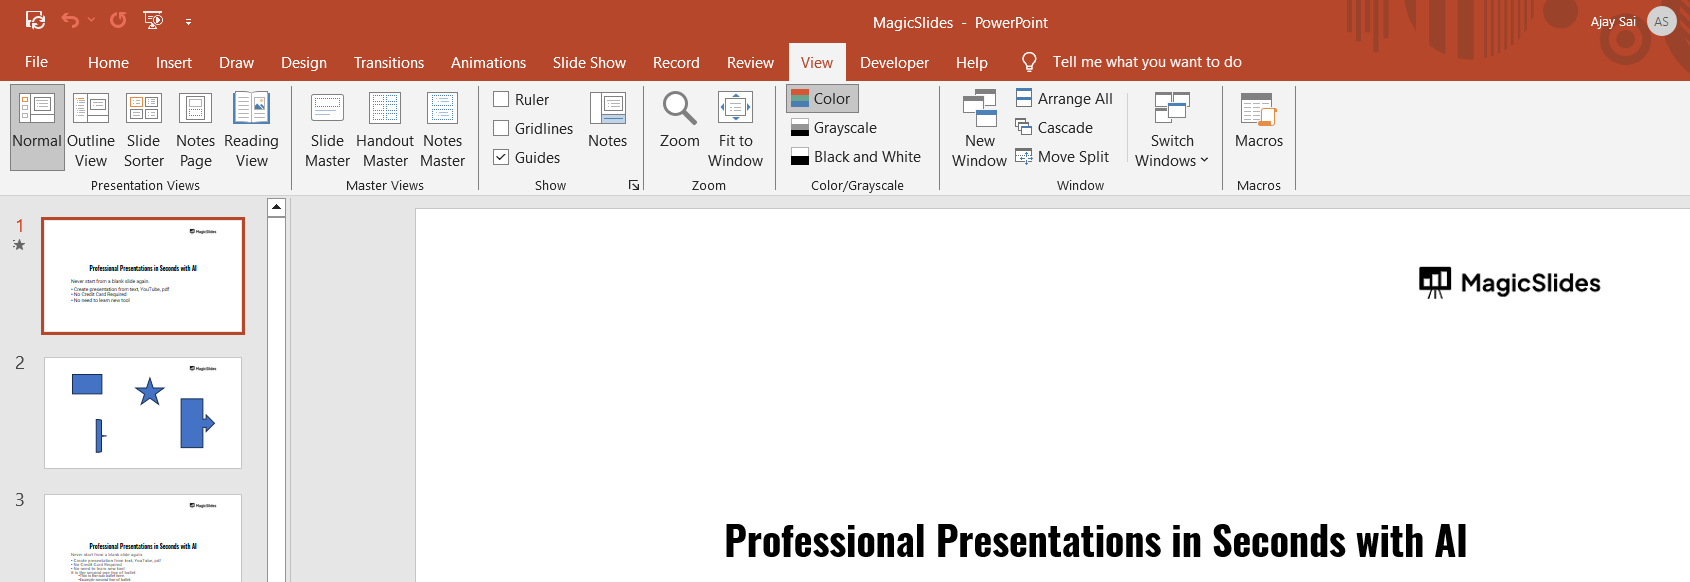Select Grayscale color mode
The width and height of the screenshot is (1690, 582).
(834, 127)
